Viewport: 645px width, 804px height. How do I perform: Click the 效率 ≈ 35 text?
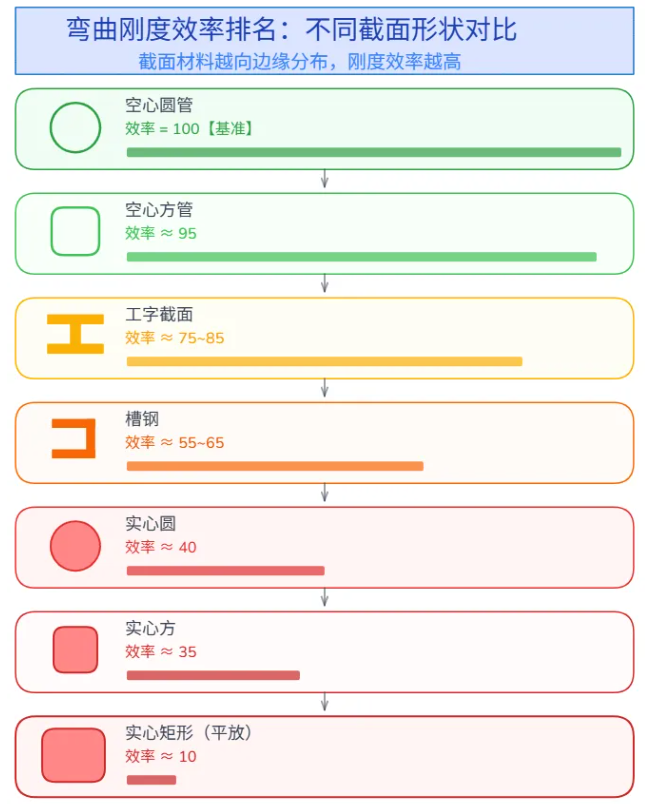point(161,652)
